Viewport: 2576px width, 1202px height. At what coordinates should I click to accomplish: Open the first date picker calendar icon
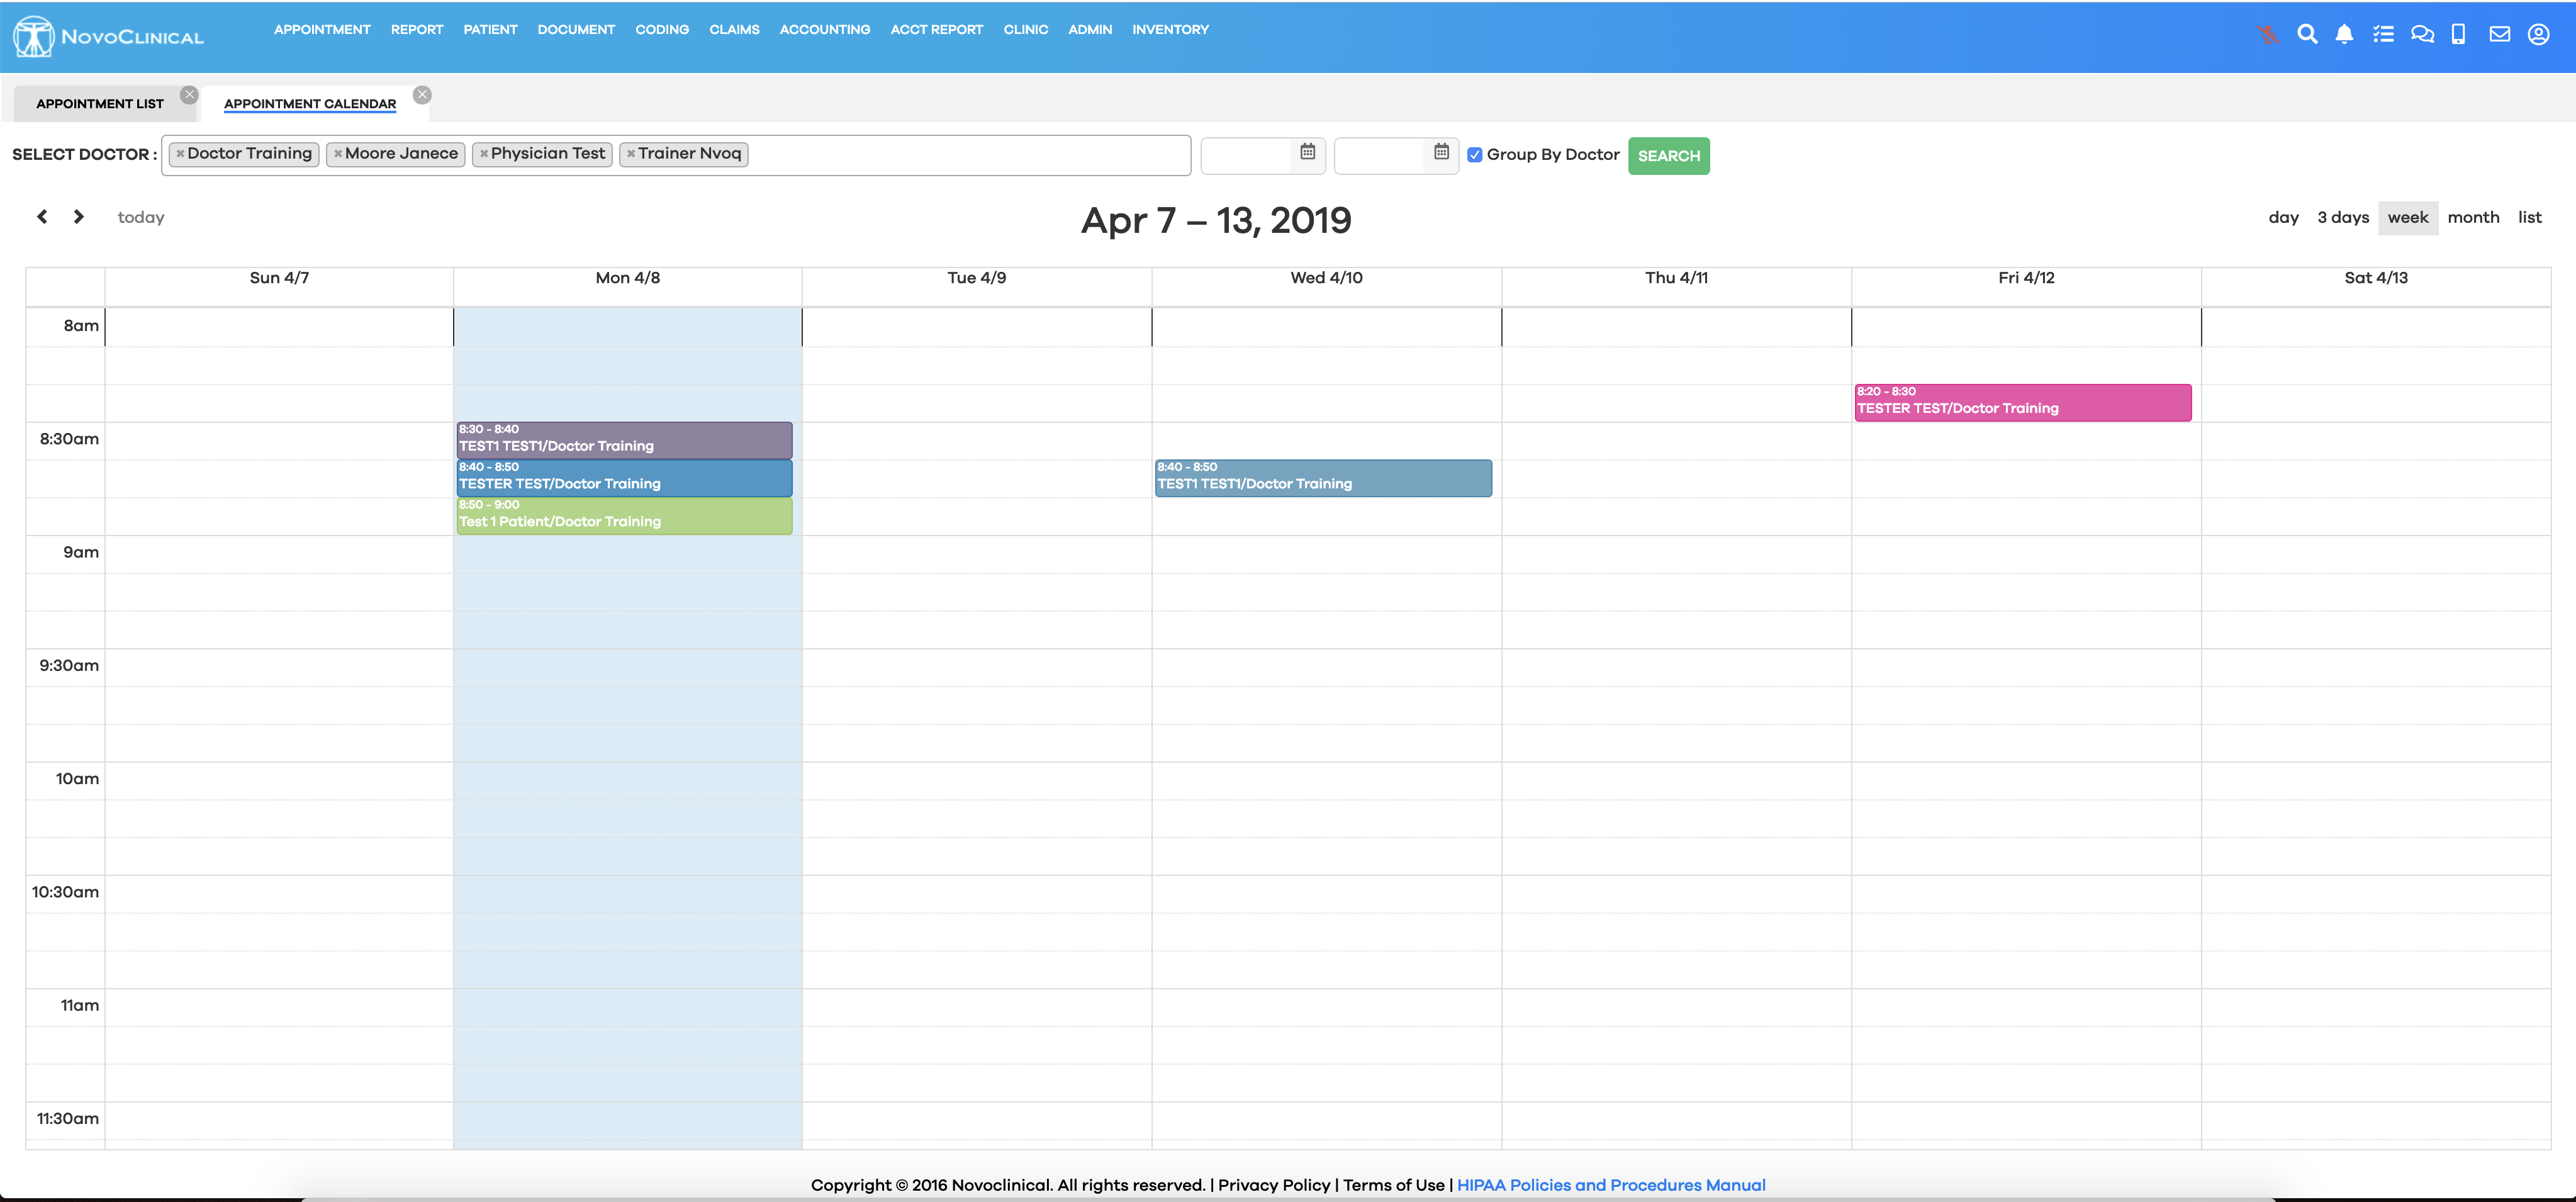coord(1307,152)
